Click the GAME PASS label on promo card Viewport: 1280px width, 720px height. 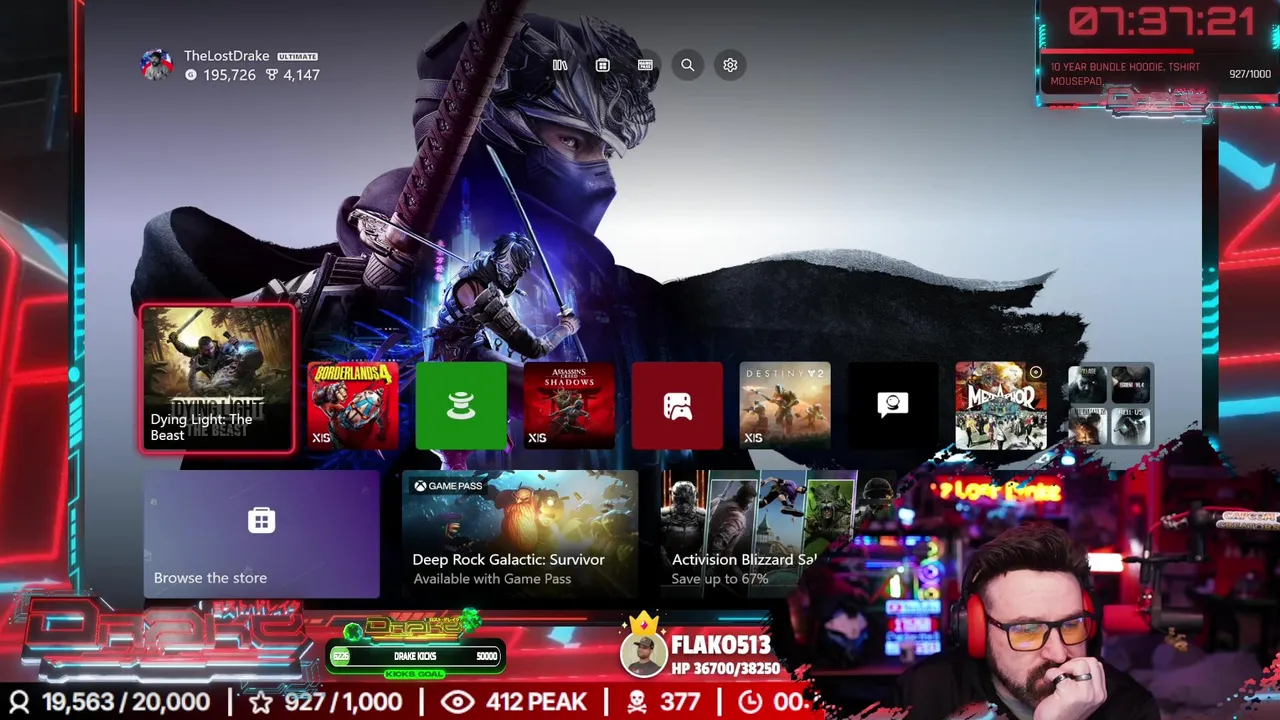(x=448, y=486)
